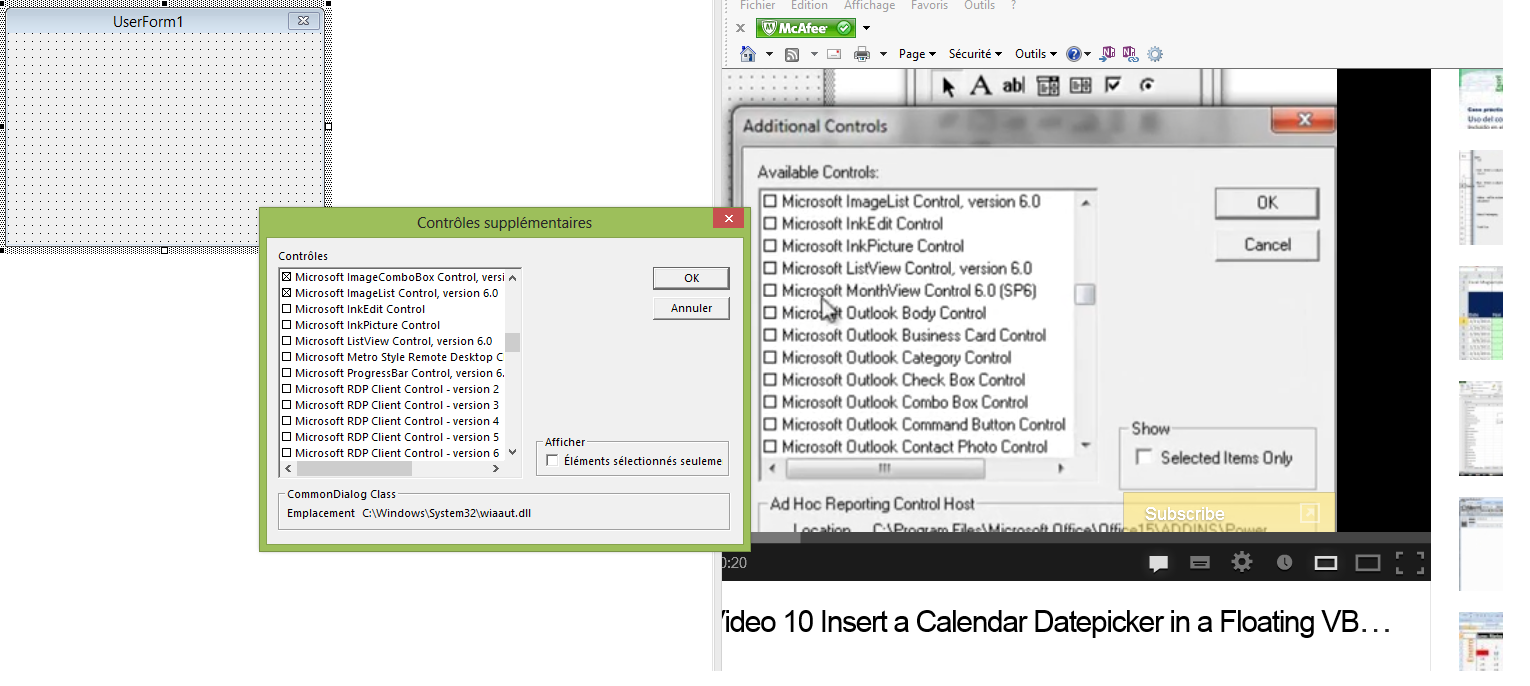Open the McAfee dropdown arrow

tap(866, 28)
